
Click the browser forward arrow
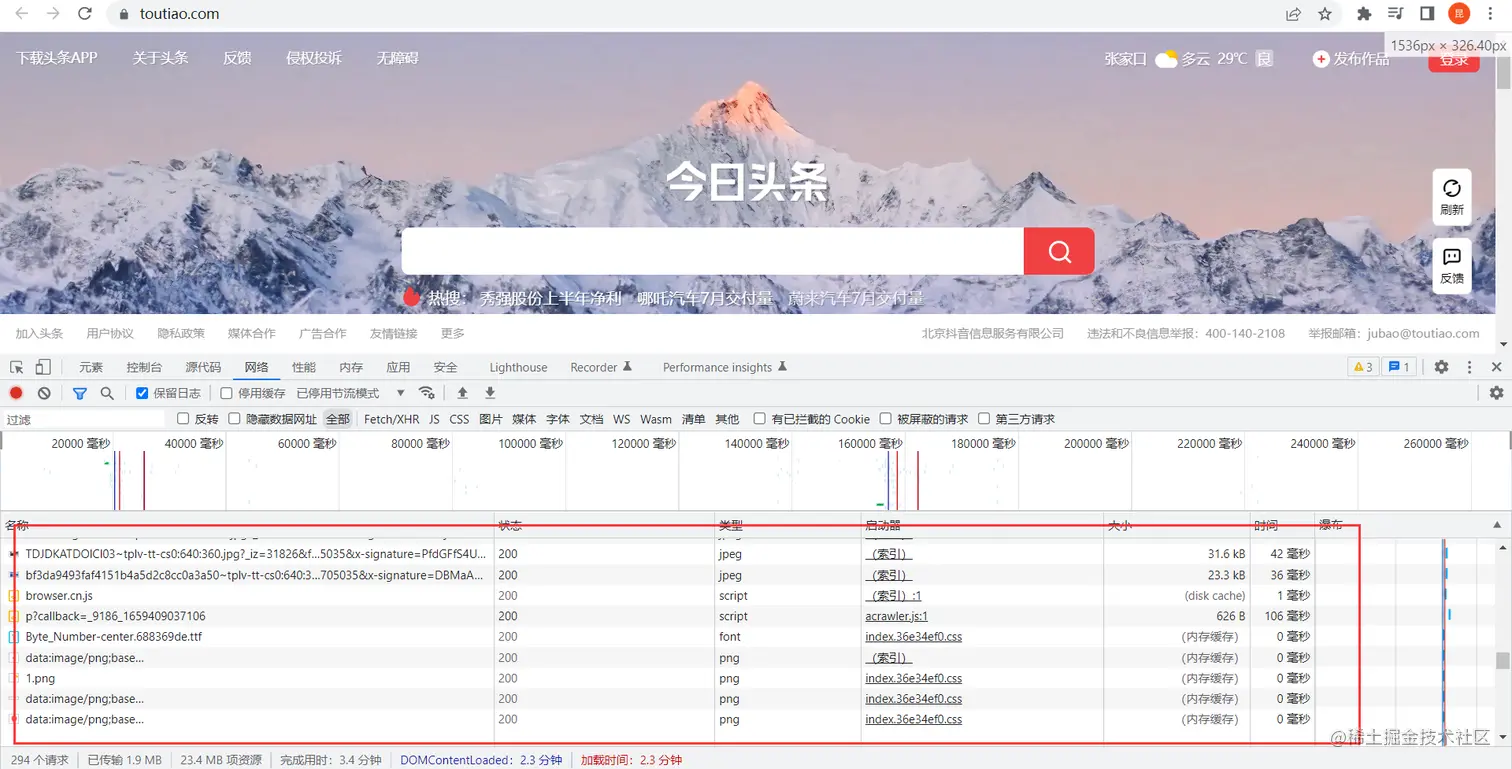[x=53, y=14]
